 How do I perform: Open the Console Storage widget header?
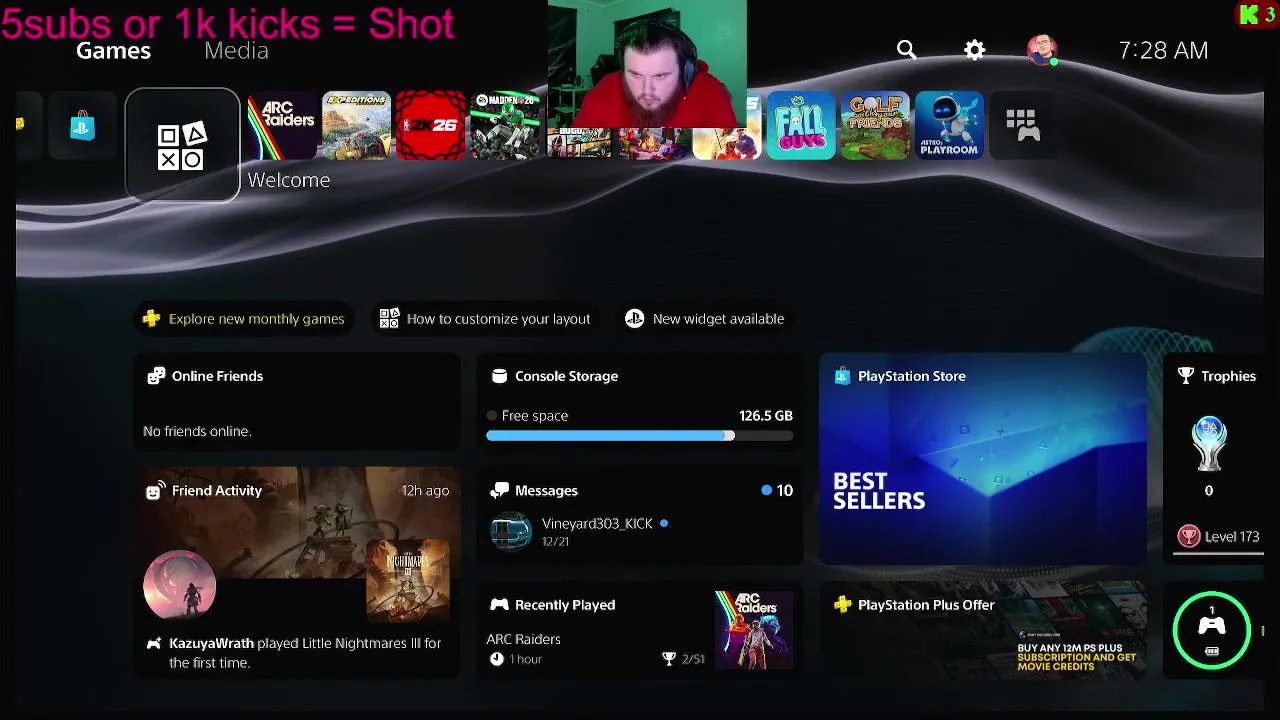(555, 376)
